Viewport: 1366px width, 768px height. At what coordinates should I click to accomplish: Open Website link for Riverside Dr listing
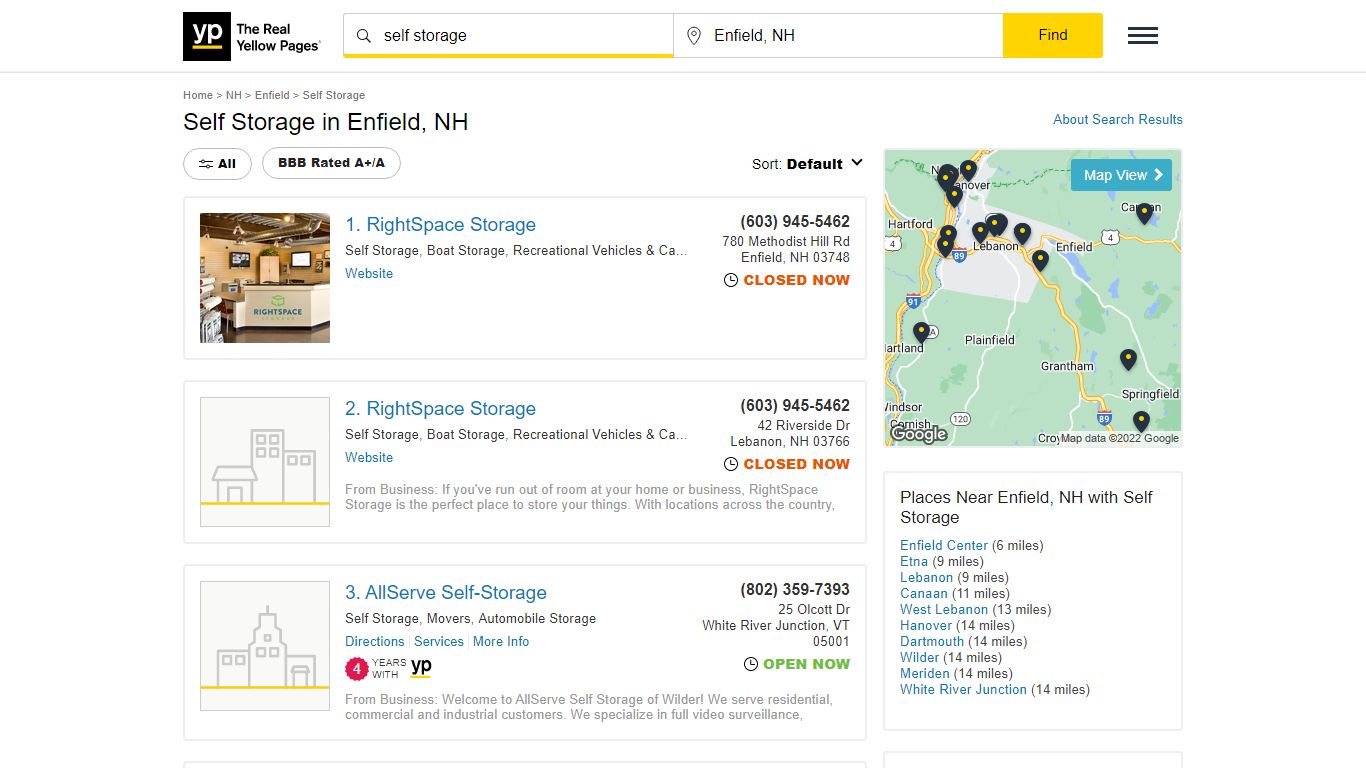point(369,457)
